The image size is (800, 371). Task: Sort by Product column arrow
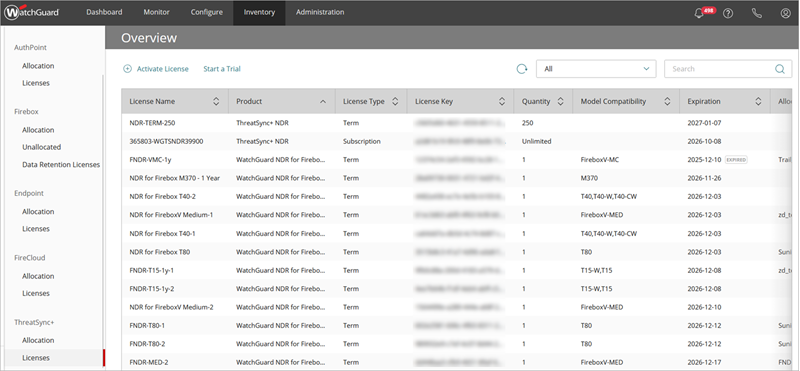tap(322, 102)
